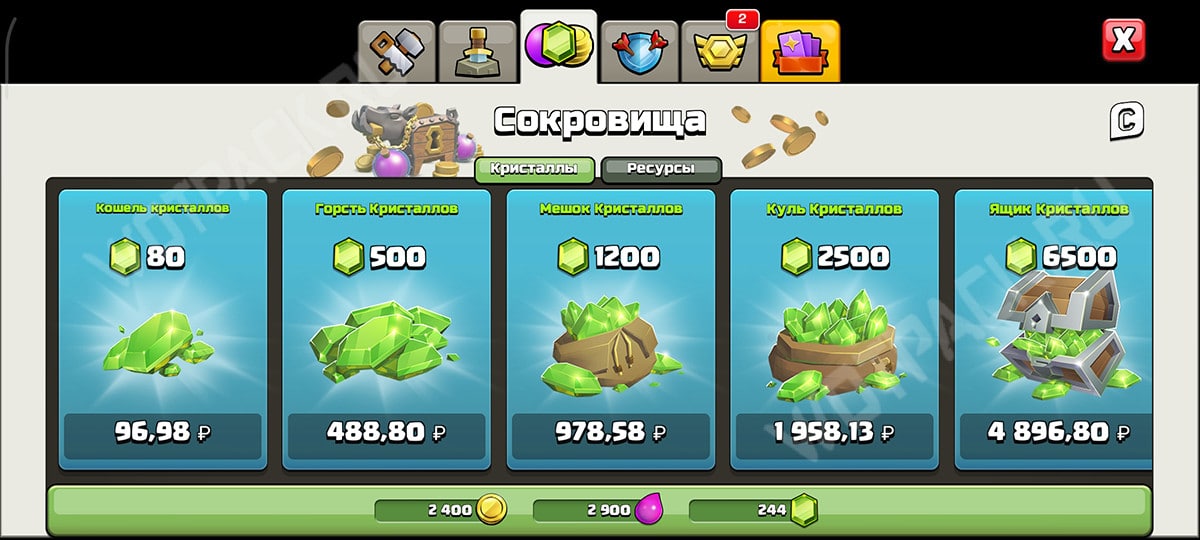Close the shop with red X

1123,40
